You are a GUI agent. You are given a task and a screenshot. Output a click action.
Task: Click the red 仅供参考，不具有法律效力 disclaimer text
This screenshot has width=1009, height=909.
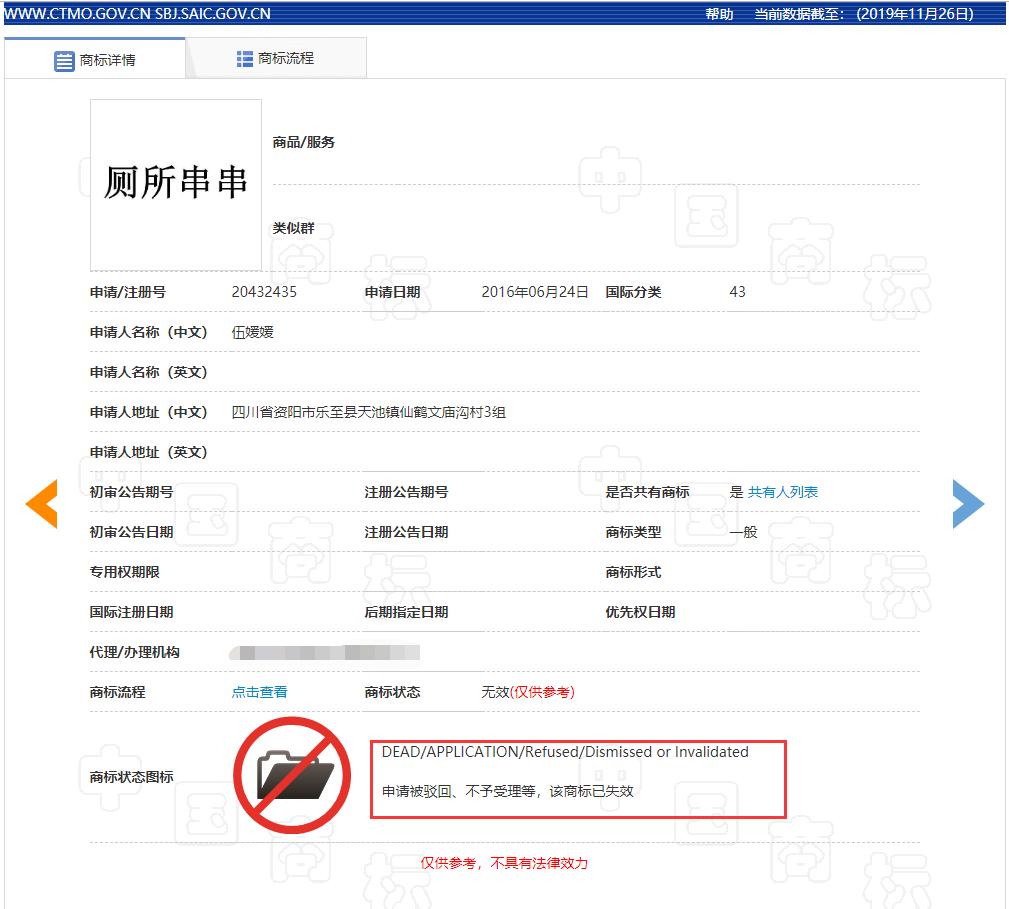pyautogui.click(x=504, y=864)
